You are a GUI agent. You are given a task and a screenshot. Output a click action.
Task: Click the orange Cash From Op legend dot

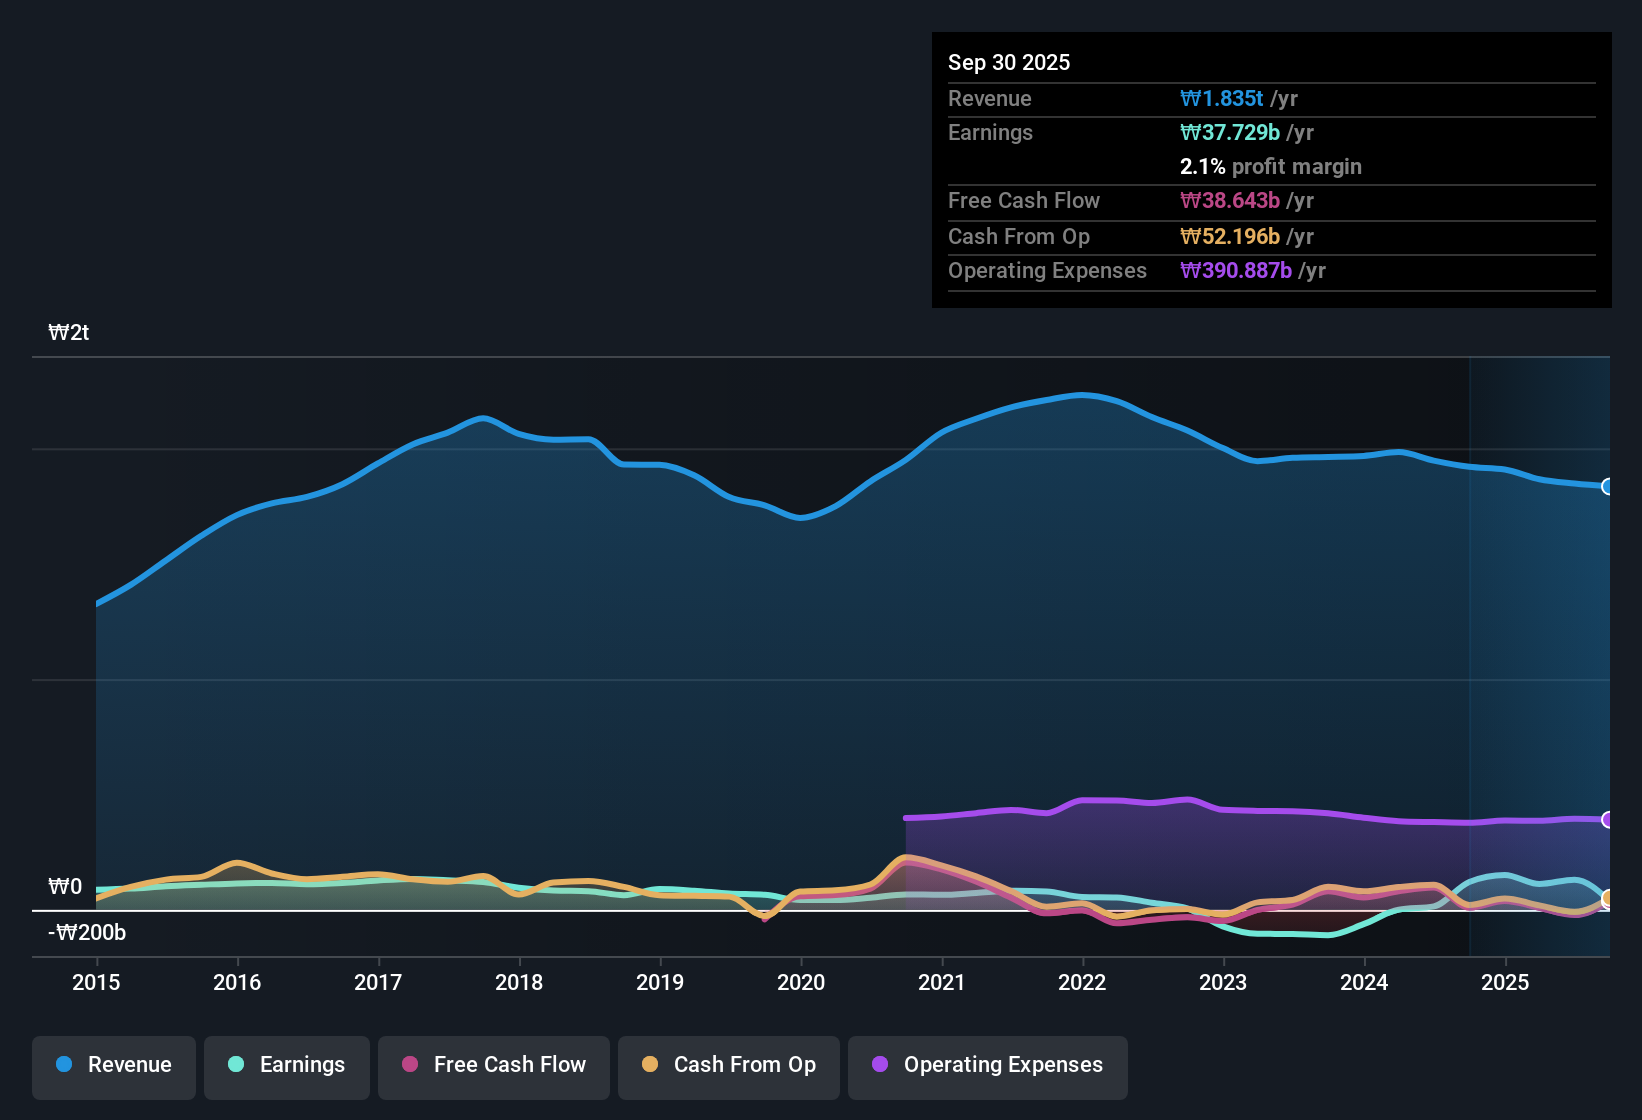click(649, 1065)
